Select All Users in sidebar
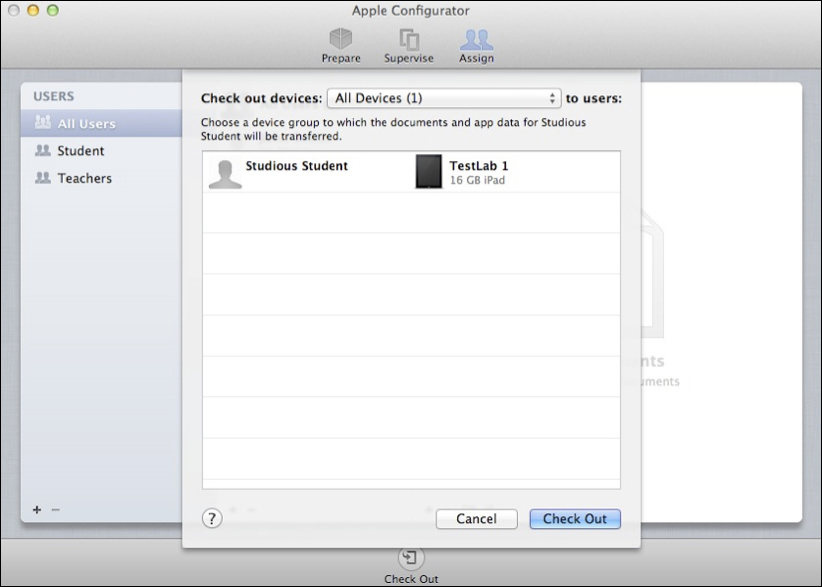 pyautogui.click(x=101, y=123)
